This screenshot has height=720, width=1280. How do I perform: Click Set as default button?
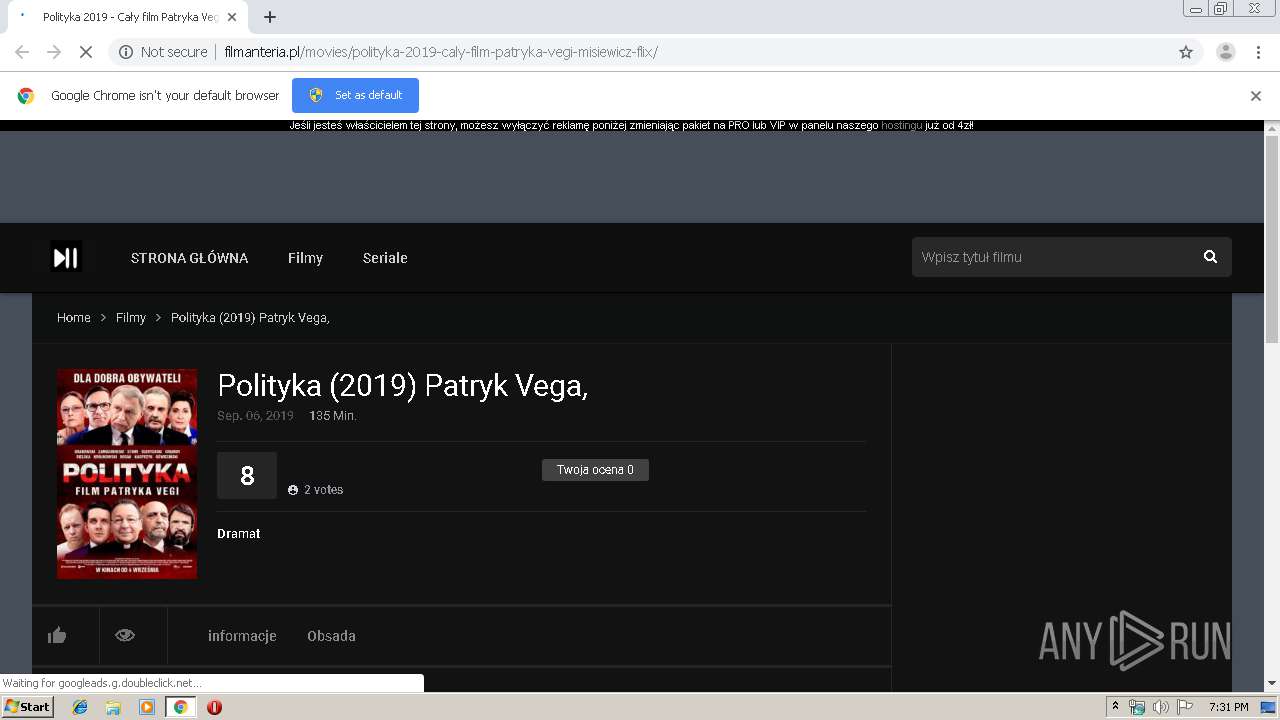click(355, 95)
